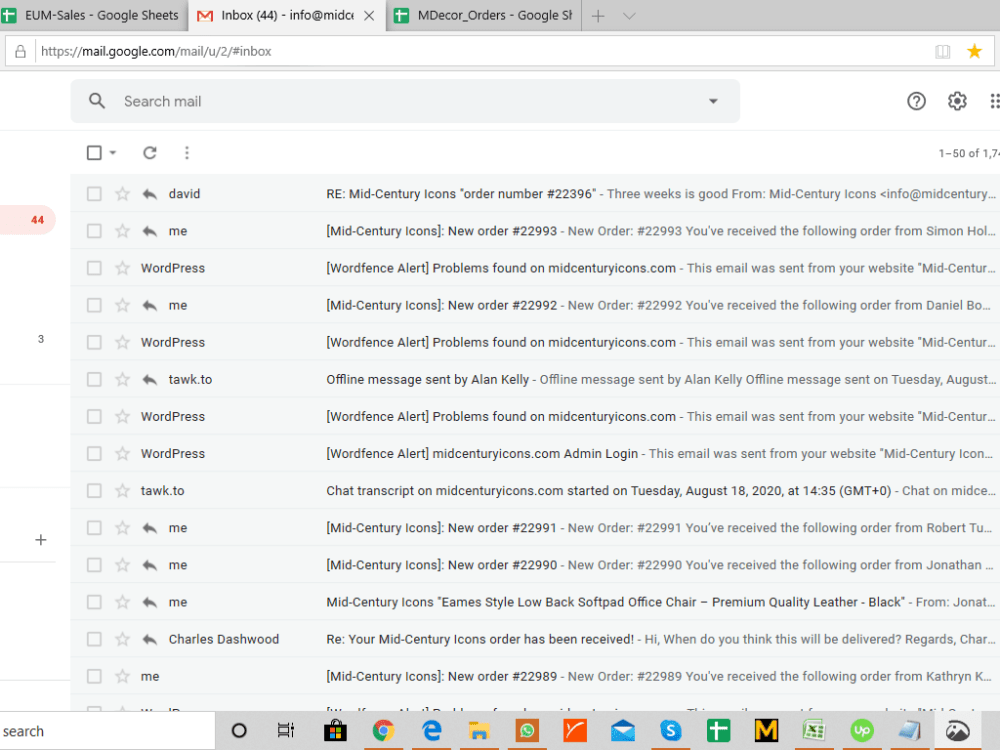Viewport: 1000px width, 750px height.
Task: Open WhatsApp from taskbar
Action: 527,731
